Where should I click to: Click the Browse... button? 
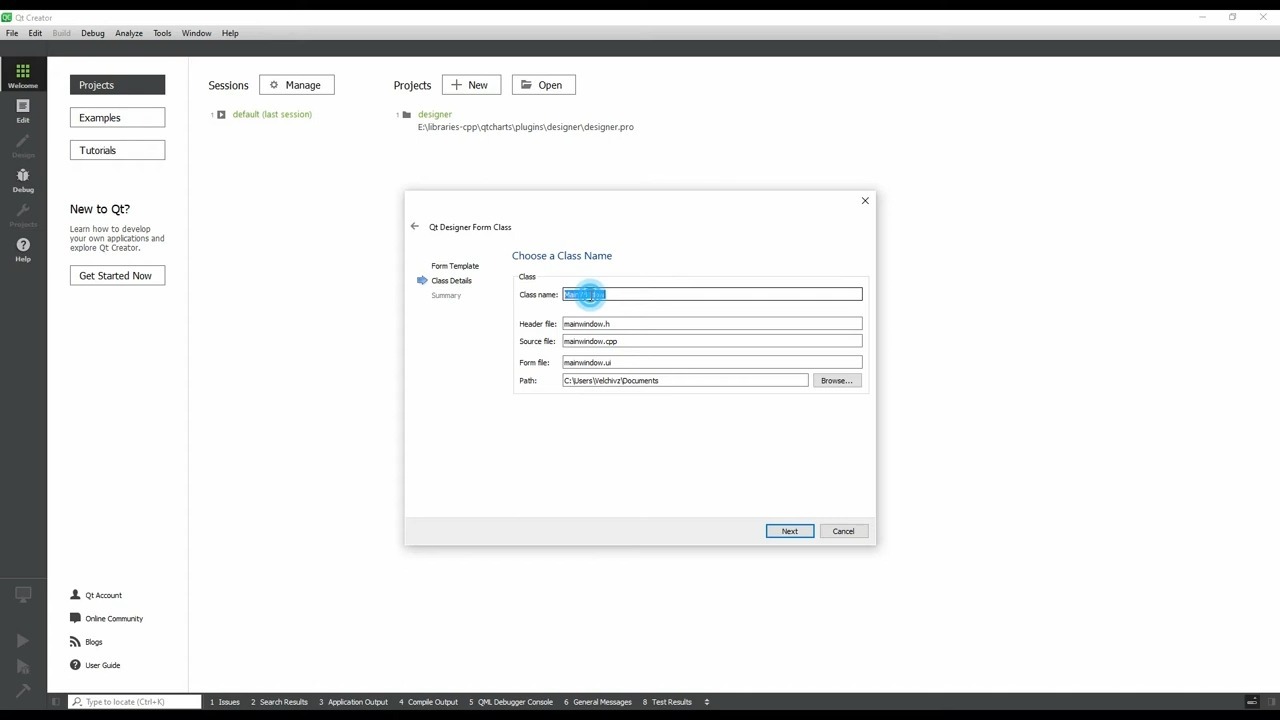pos(836,381)
